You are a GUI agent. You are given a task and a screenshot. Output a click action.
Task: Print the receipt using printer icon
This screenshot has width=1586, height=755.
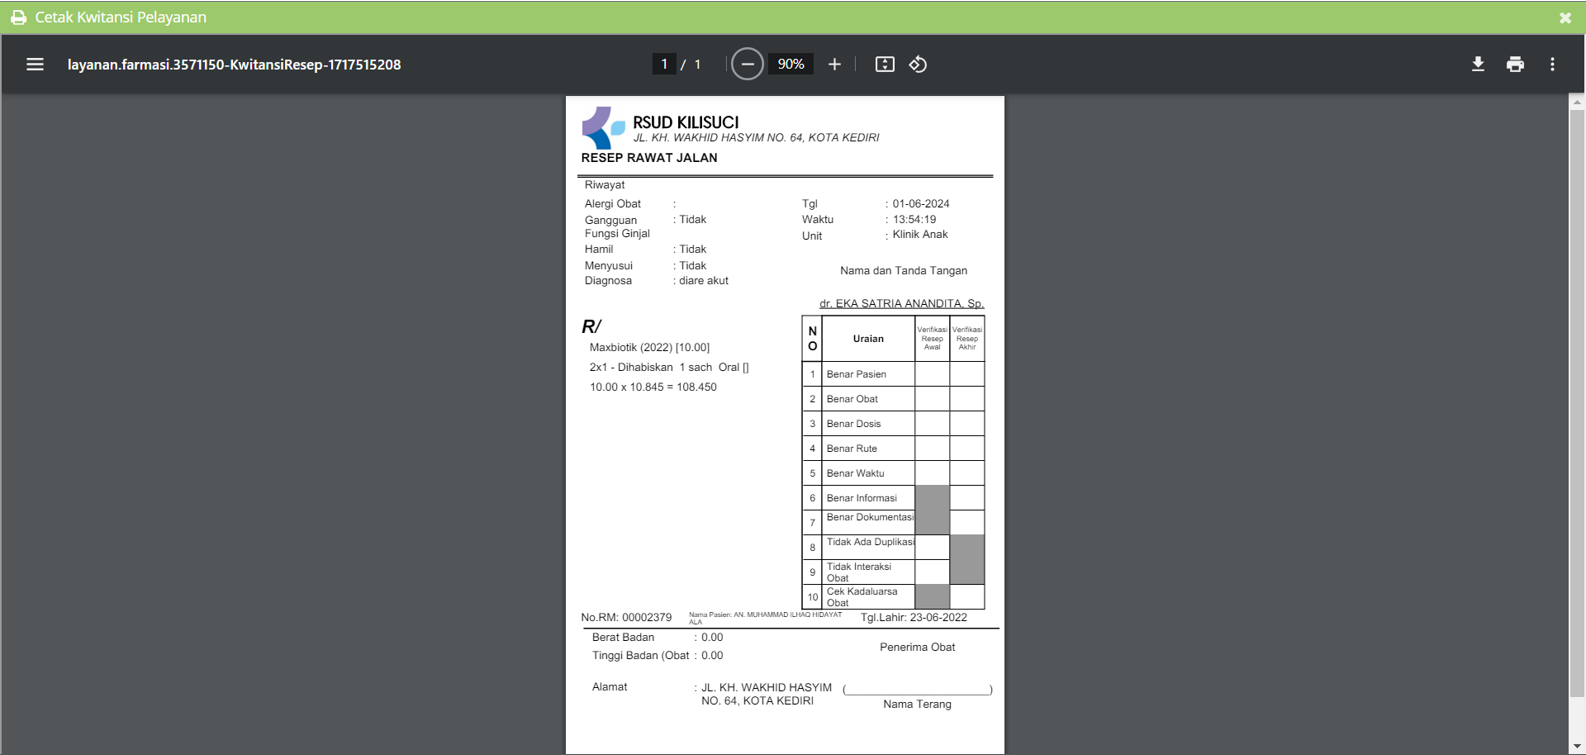click(x=1515, y=64)
